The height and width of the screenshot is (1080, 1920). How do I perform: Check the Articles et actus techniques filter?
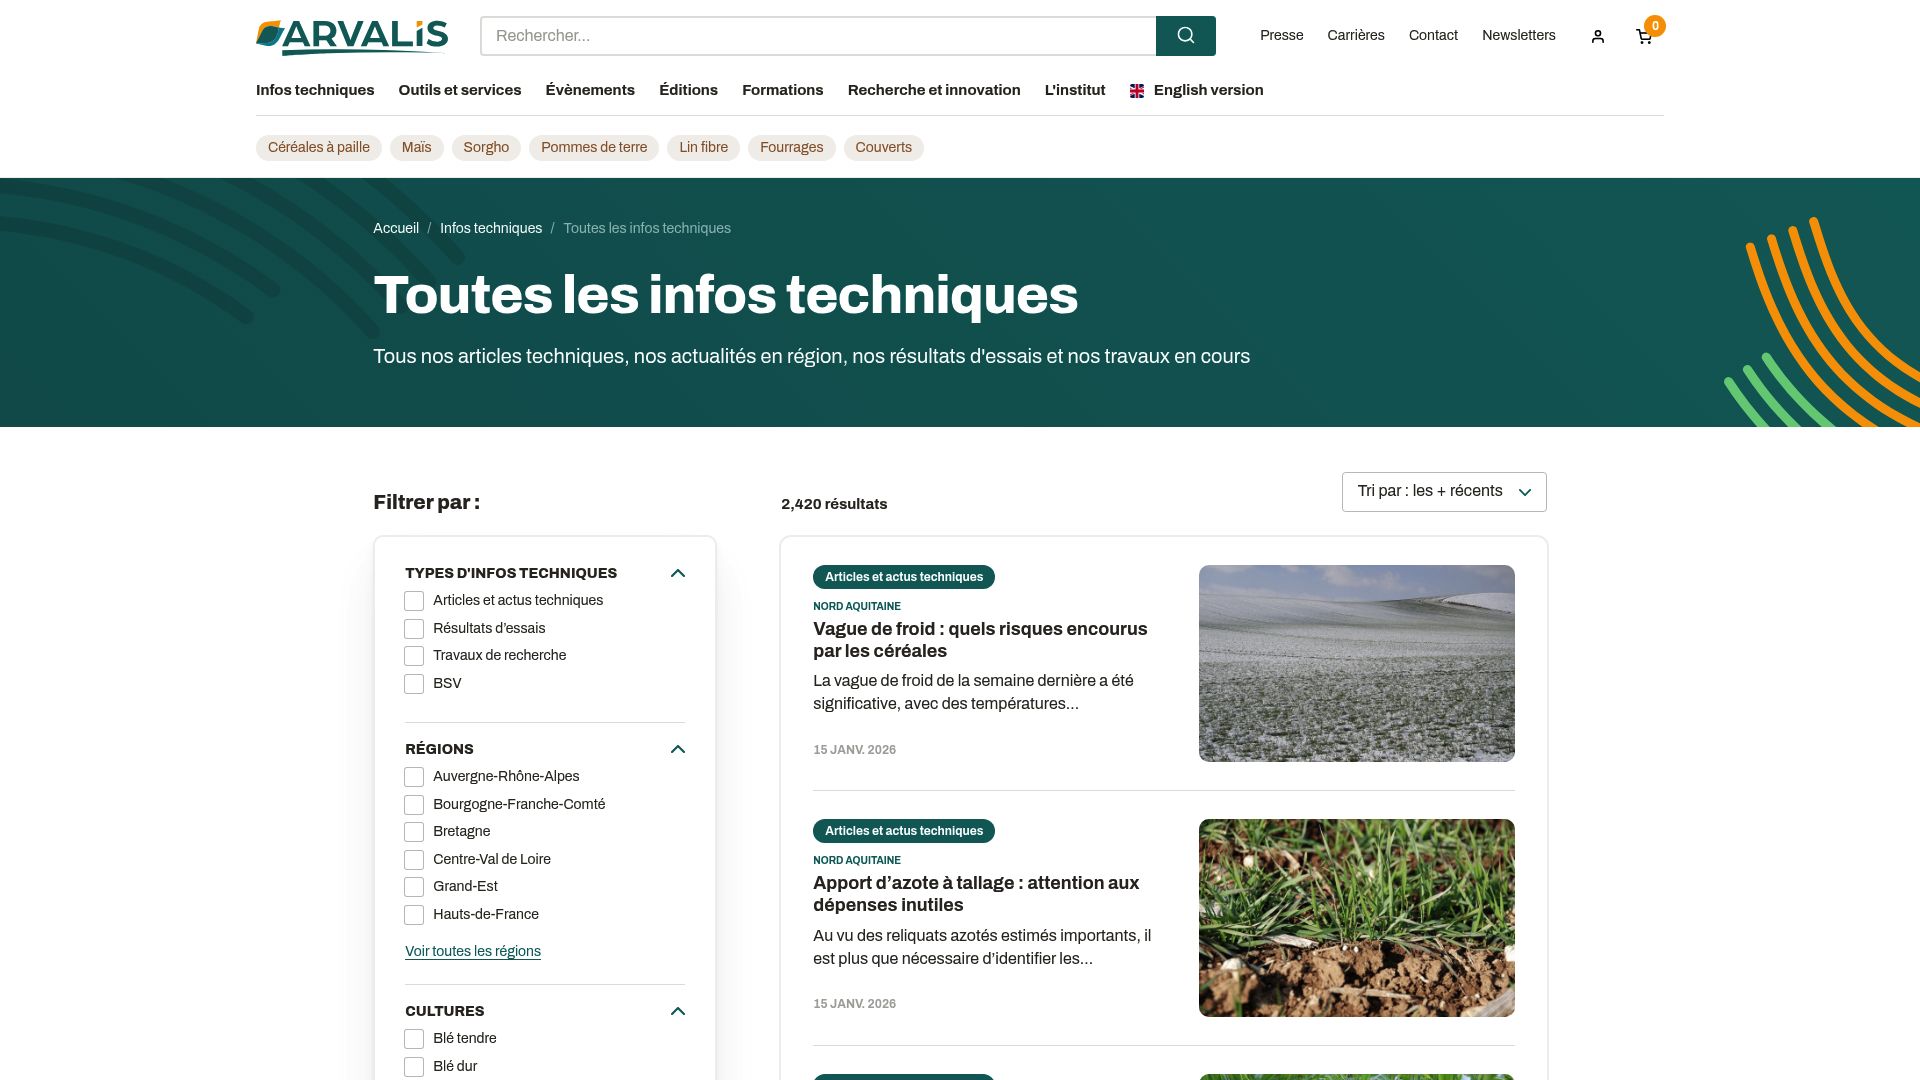point(414,601)
